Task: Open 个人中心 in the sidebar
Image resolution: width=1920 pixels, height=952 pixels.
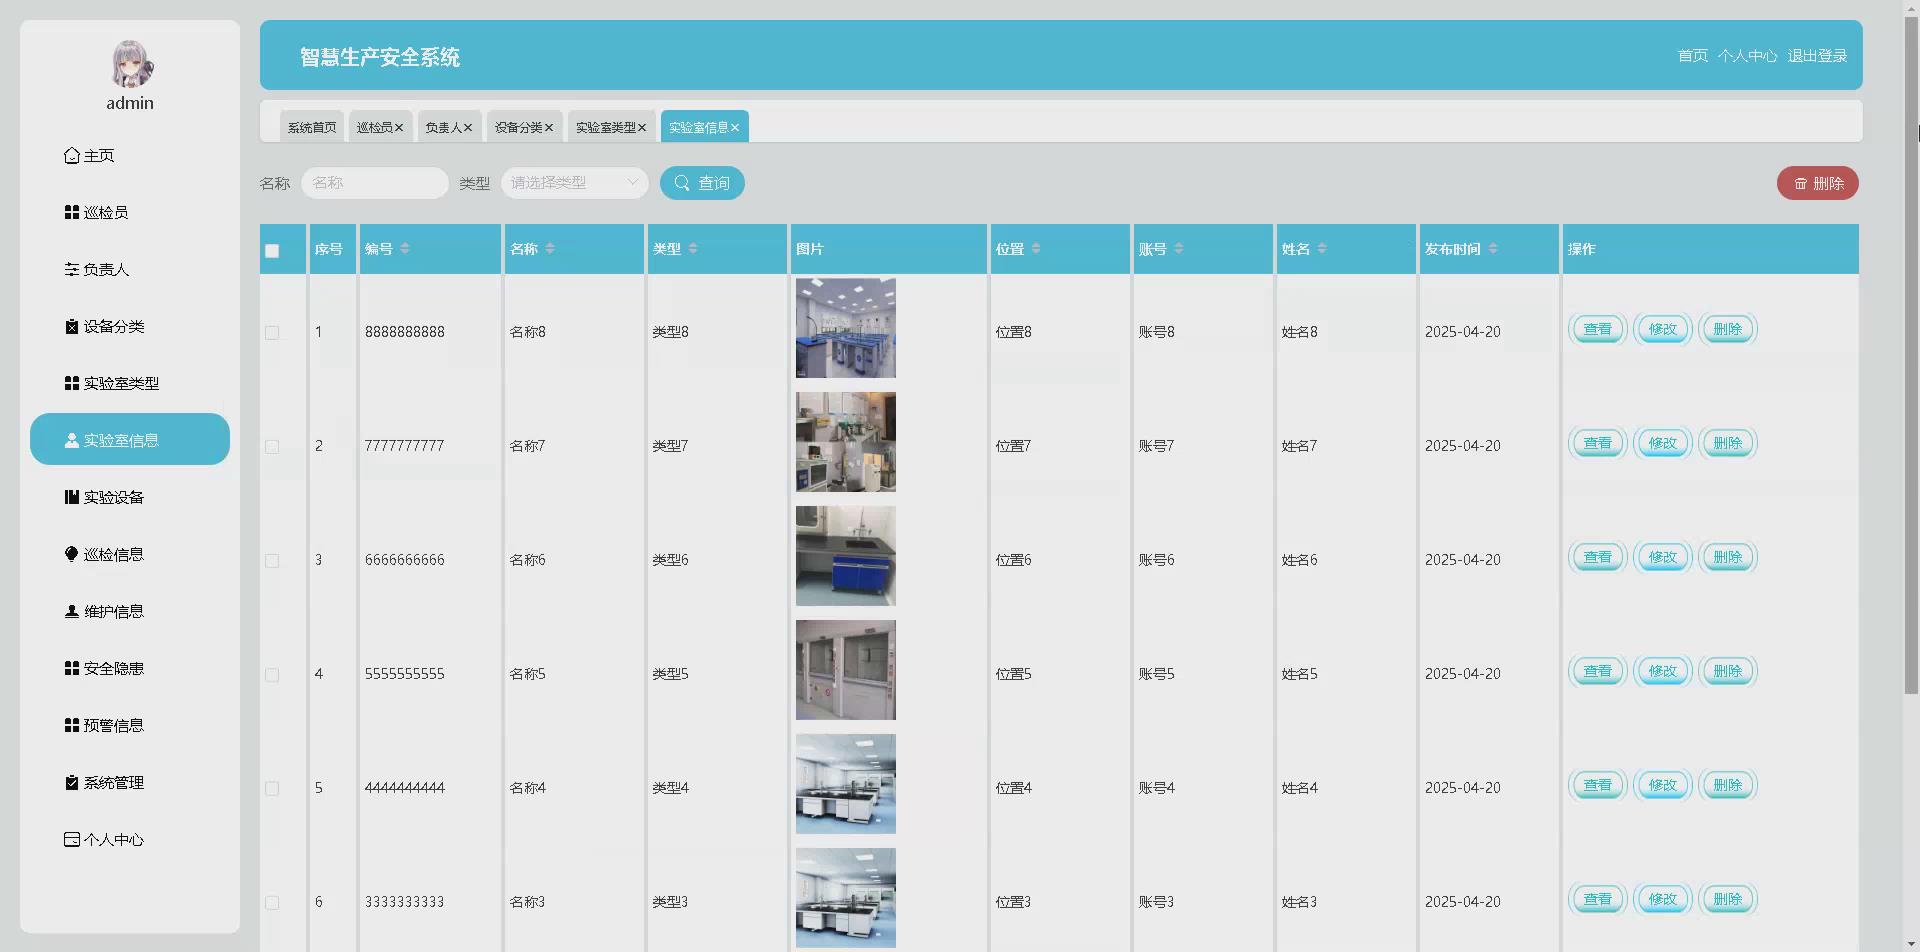Action: 130,840
